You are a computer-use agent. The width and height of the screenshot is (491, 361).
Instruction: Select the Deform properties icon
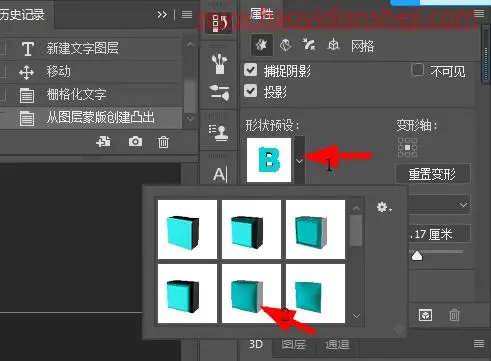click(285, 45)
